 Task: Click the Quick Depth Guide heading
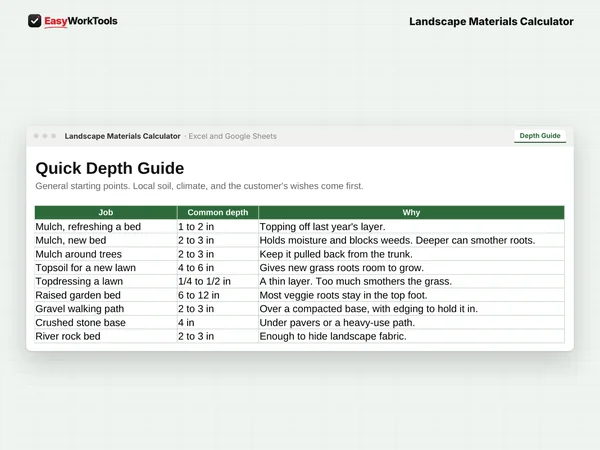[x=110, y=168]
